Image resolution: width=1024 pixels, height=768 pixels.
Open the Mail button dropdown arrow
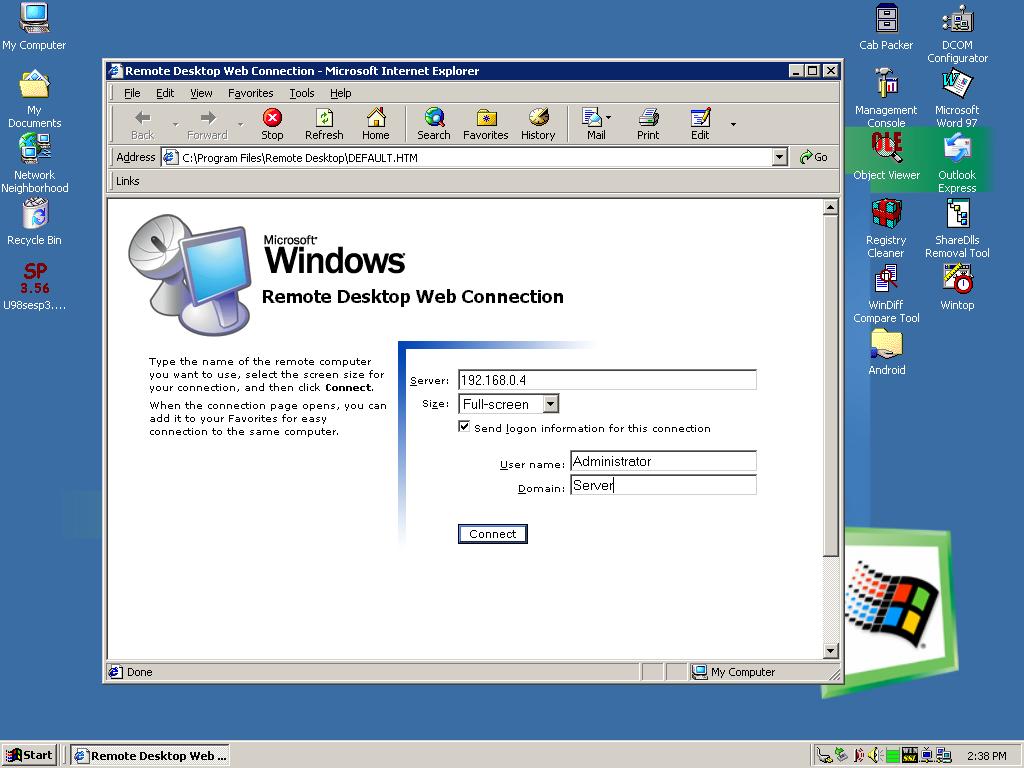609,118
